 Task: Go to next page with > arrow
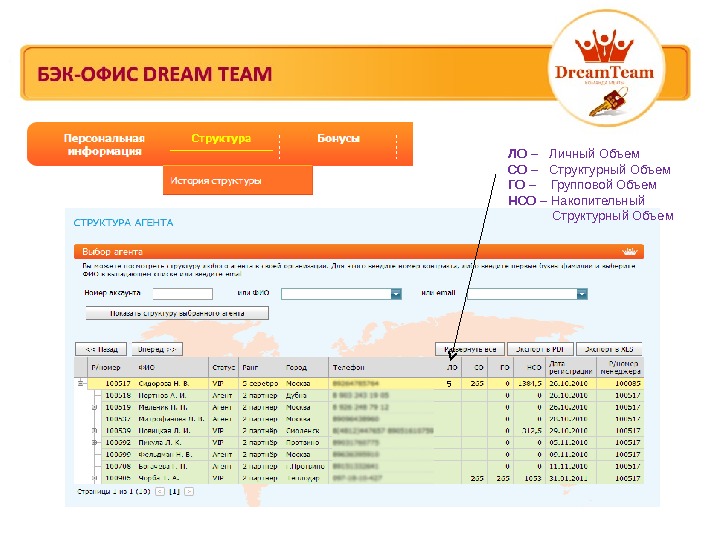click(x=189, y=492)
